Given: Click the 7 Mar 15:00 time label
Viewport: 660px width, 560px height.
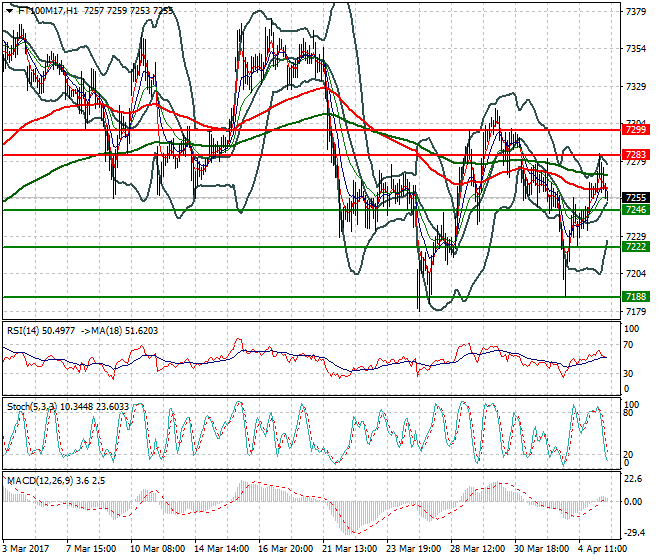Looking at the screenshot, I should tap(91, 549).
